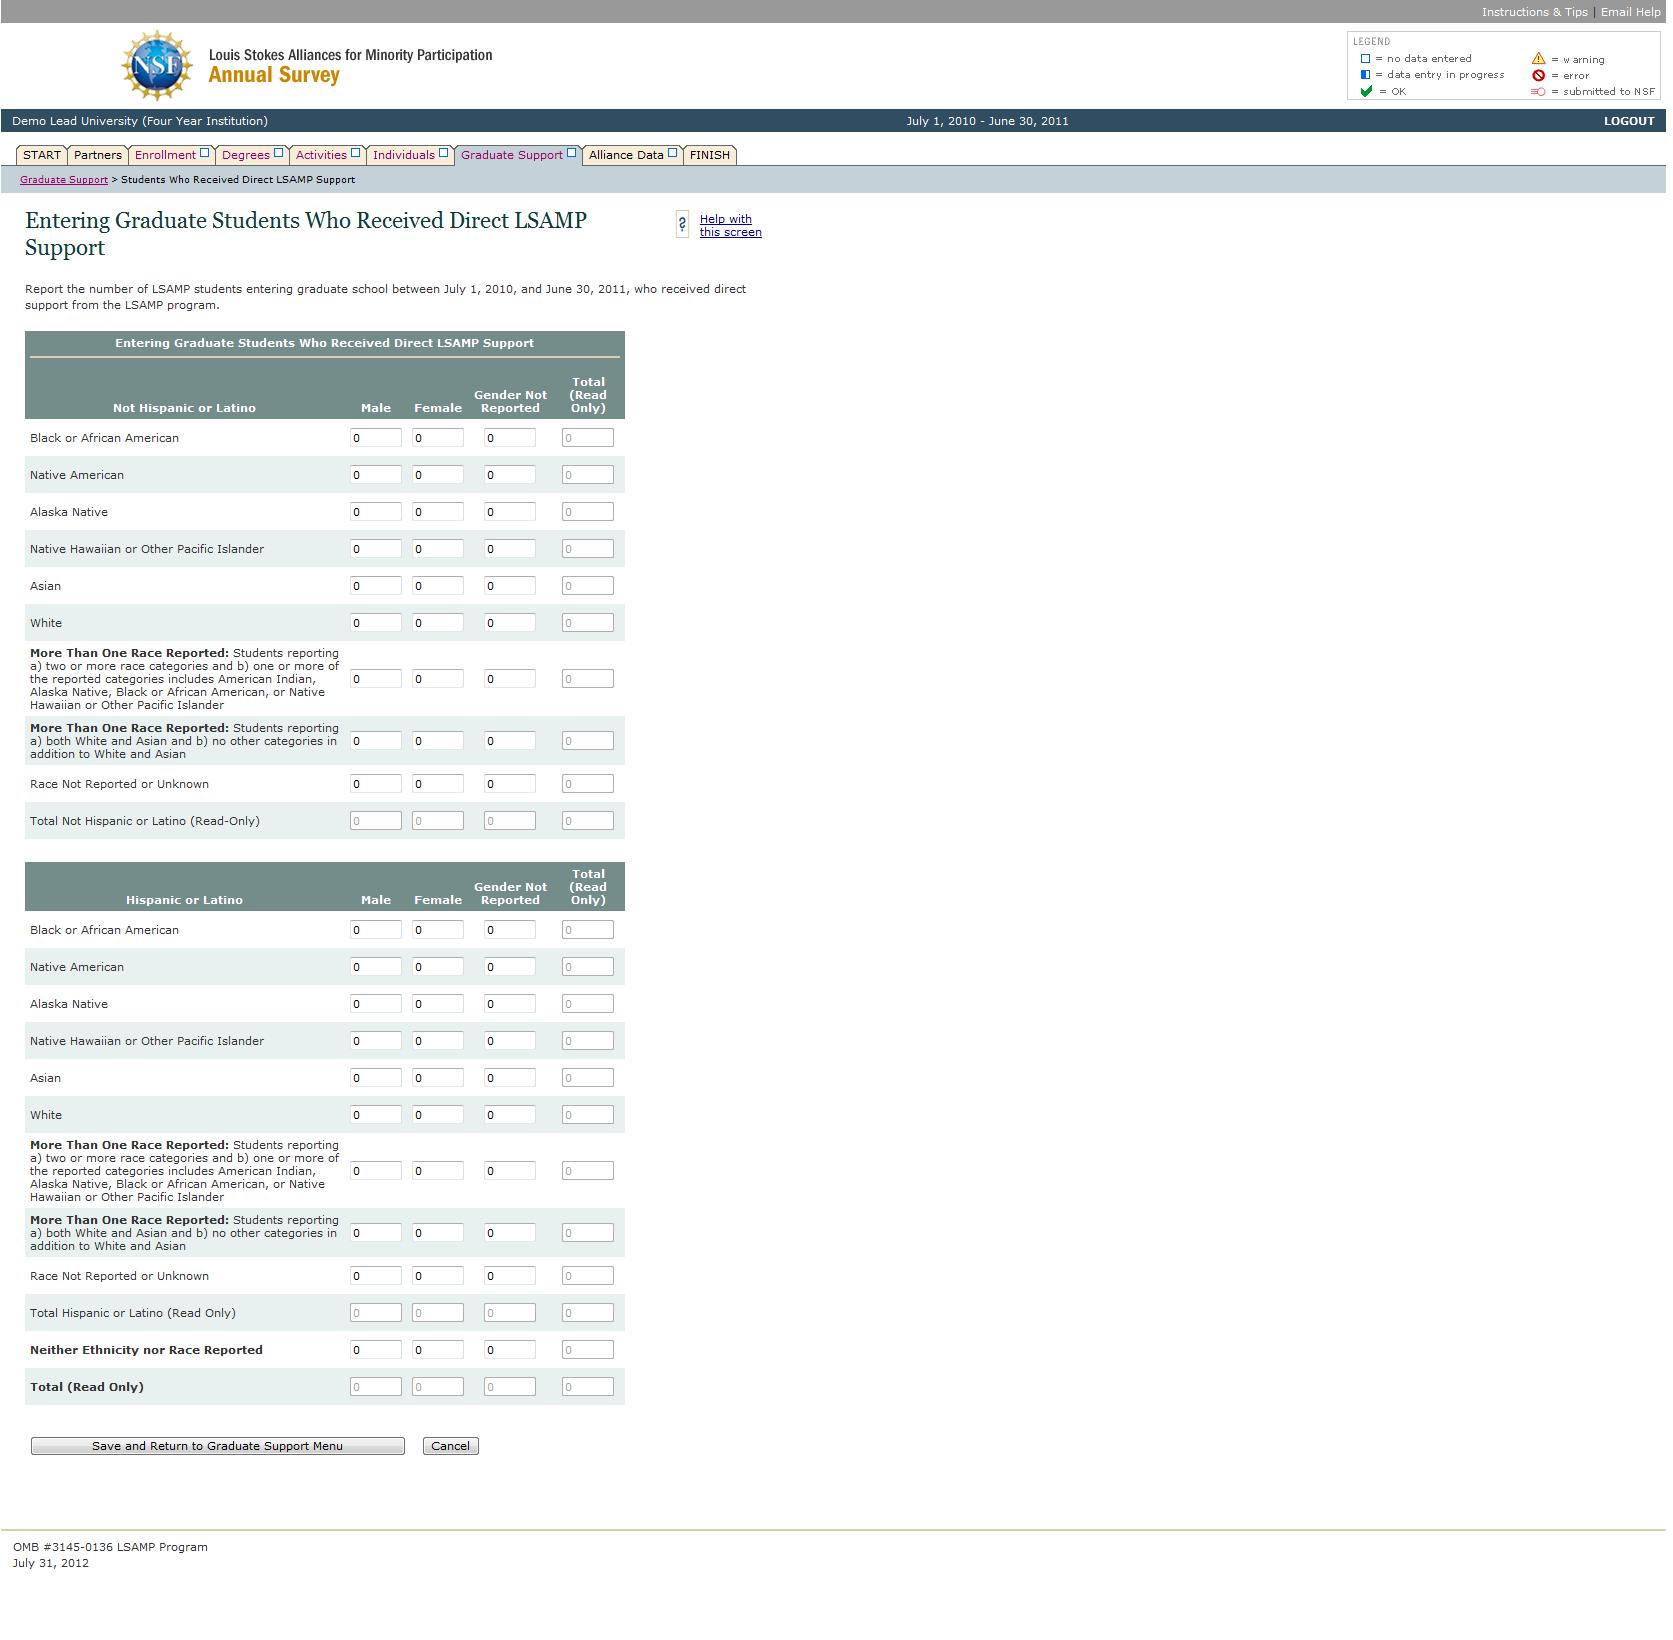The height and width of the screenshot is (1640, 1673).
Task: Log out using the LOGOUT link
Action: click(1628, 121)
